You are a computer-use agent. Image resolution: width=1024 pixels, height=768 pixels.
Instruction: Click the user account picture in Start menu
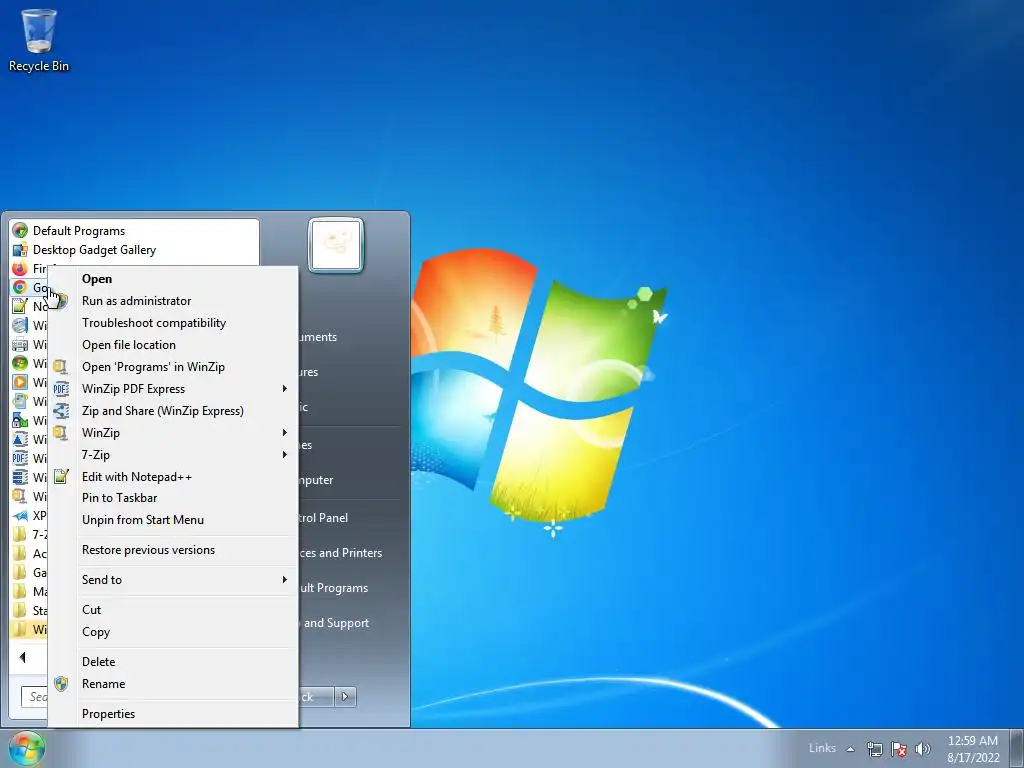tap(336, 245)
